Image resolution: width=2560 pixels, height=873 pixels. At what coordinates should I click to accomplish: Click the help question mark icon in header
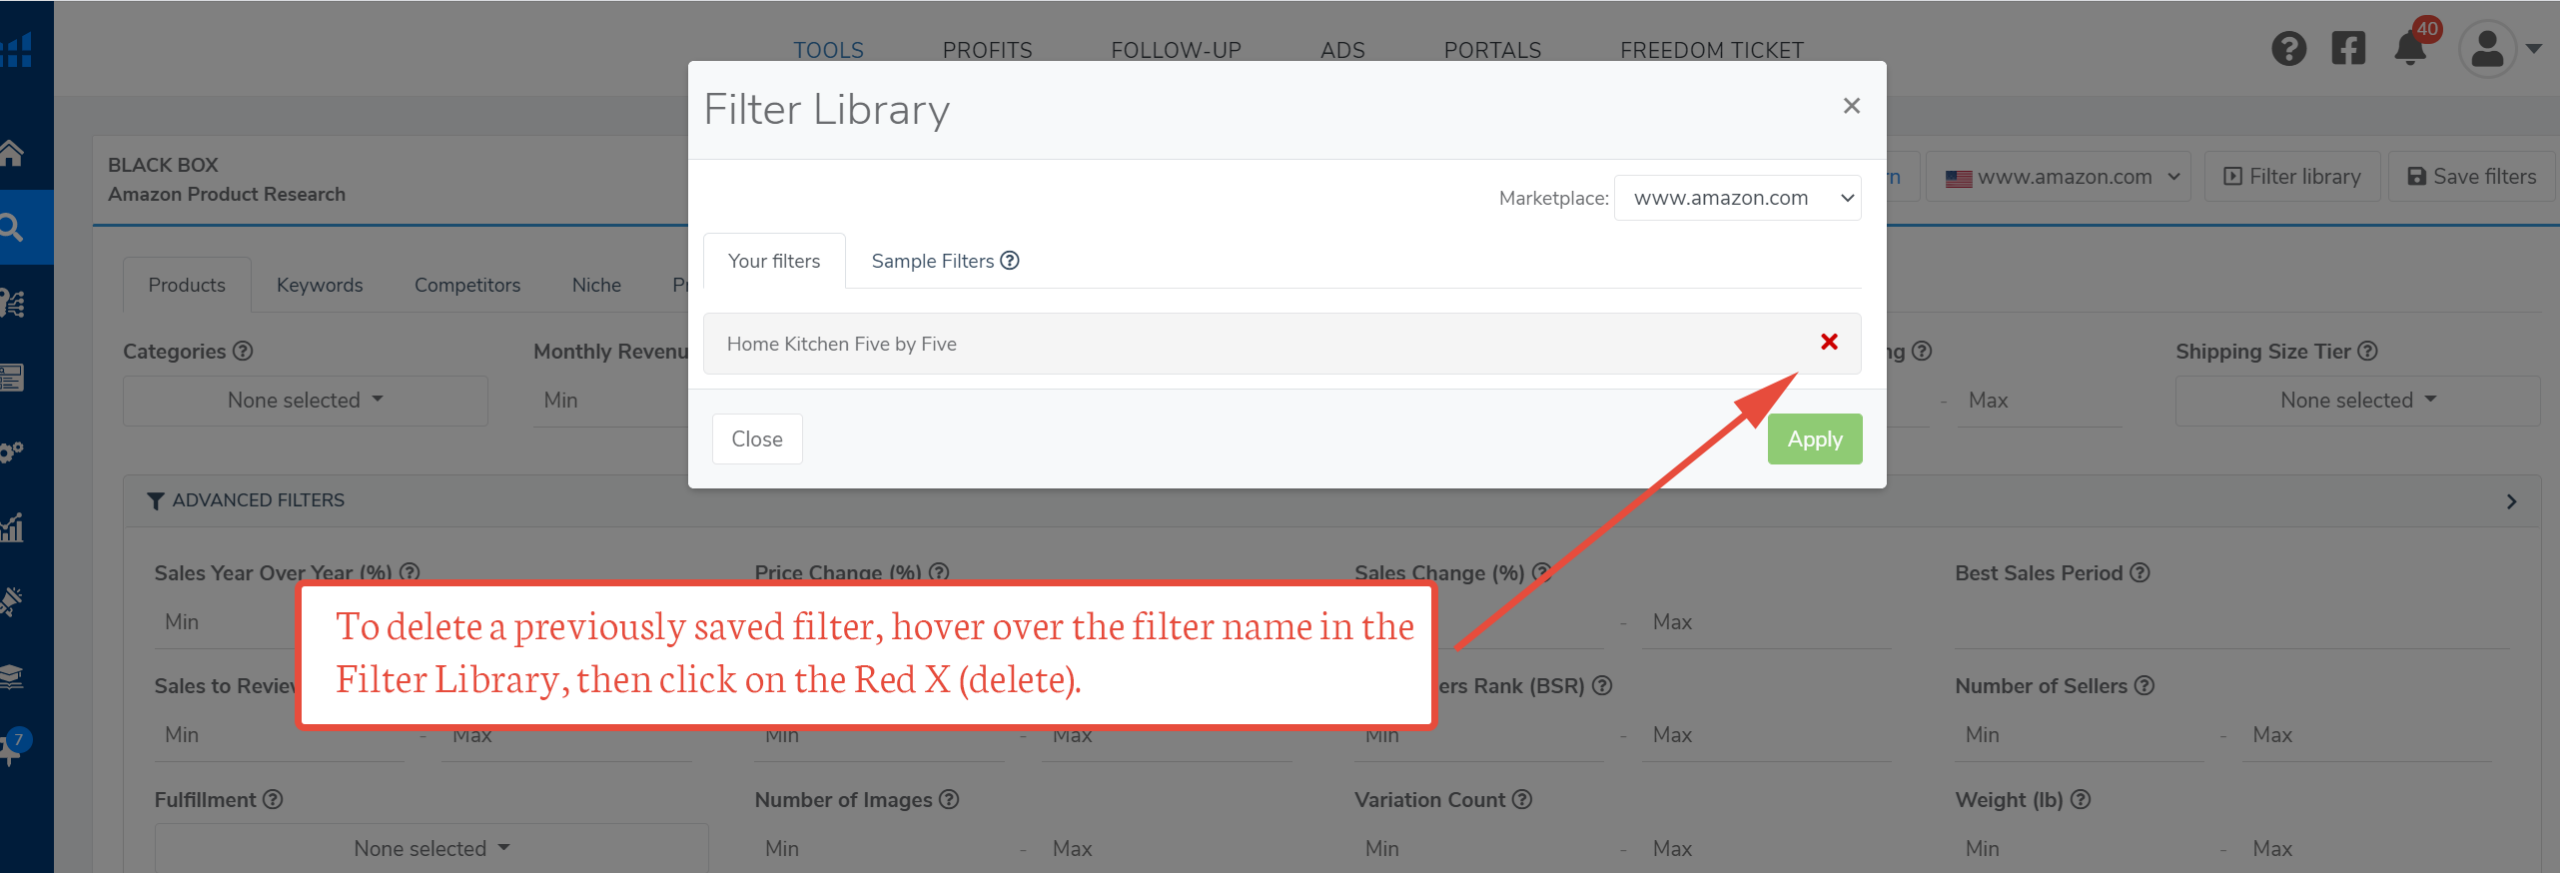point(2288,49)
